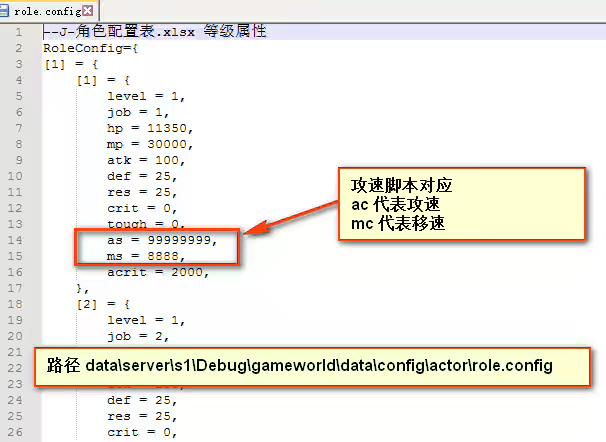606x442 pixels.
Task: Click line number 18
Action: tap(15, 304)
